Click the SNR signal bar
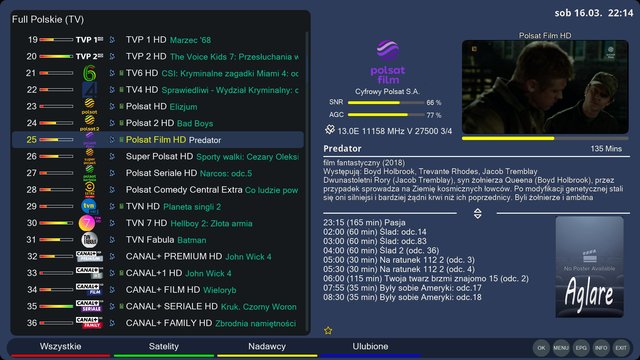 tap(386, 102)
